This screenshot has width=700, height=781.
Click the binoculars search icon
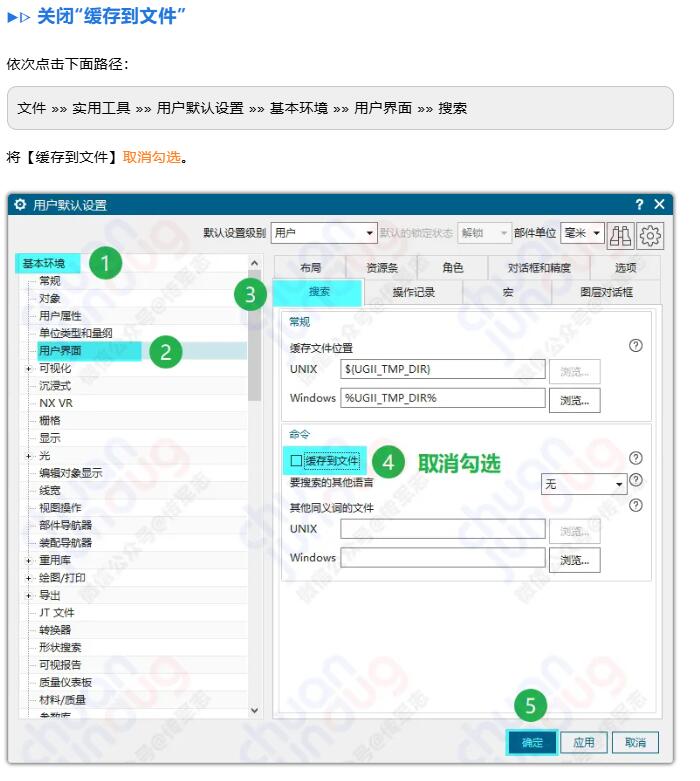point(621,234)
